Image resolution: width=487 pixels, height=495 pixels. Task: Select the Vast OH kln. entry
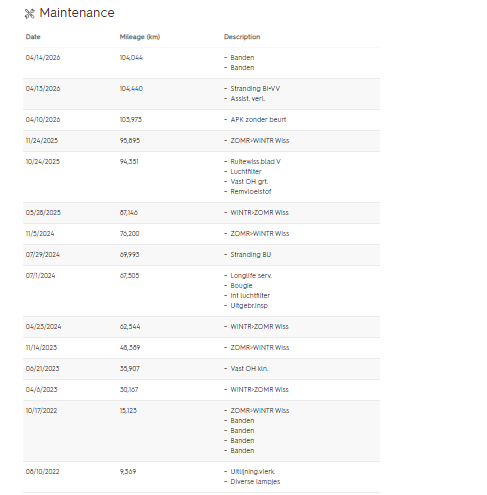tap(249, 369)
